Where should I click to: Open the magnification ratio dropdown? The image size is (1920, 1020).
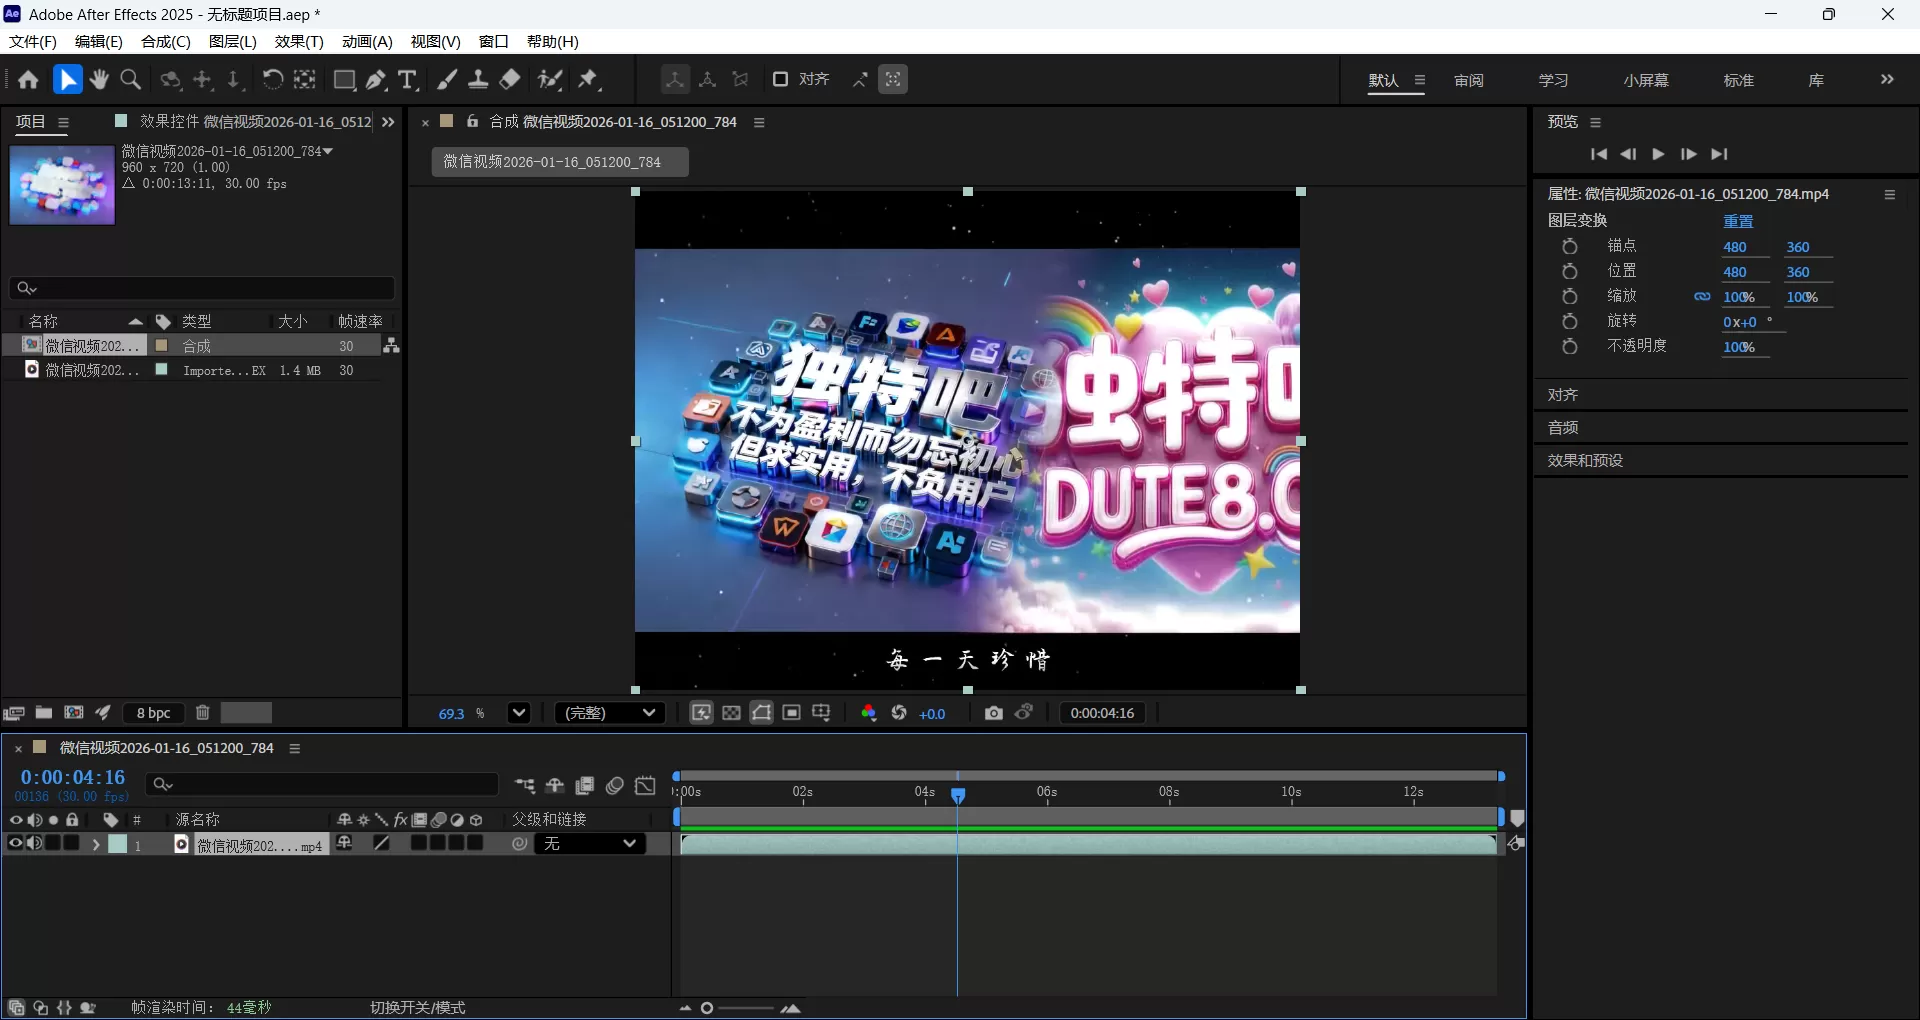(x=518, y=713)
